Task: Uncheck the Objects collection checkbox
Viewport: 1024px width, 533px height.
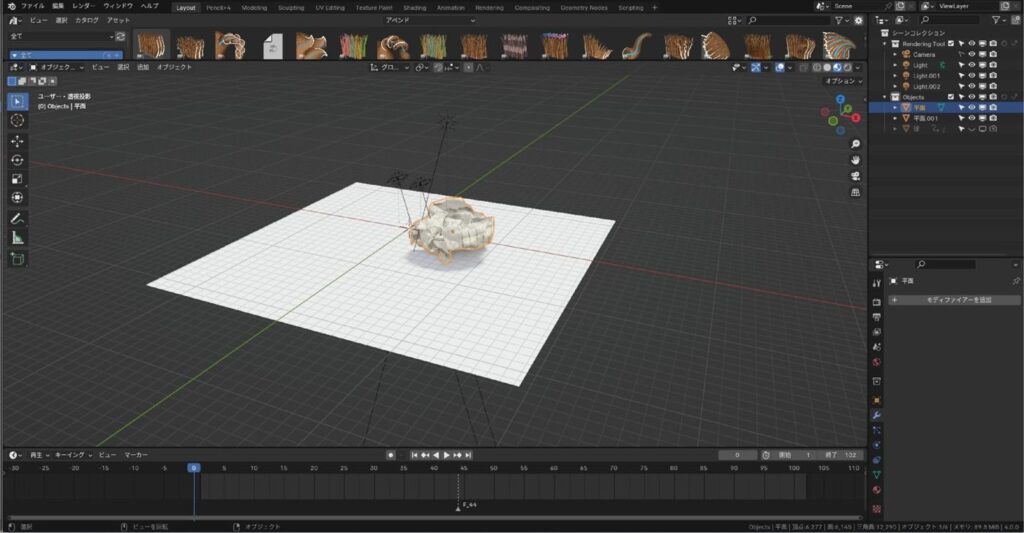Action: click(951, 97)
